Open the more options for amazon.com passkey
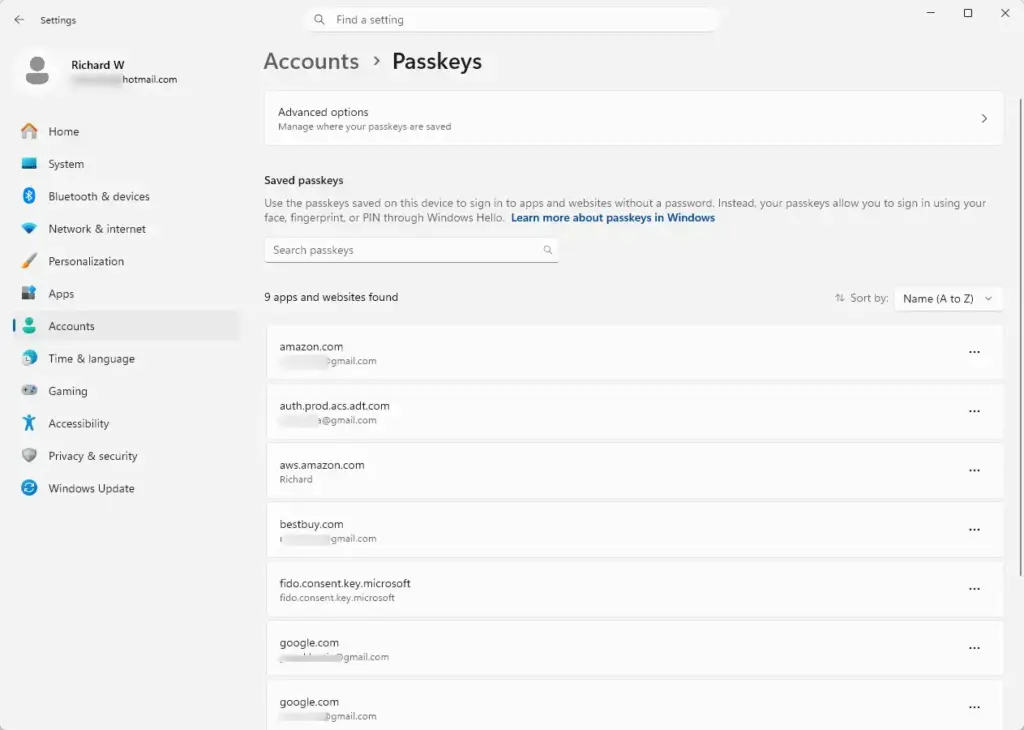The height and width of the screenshot is (730, 1024). point(974,353)
